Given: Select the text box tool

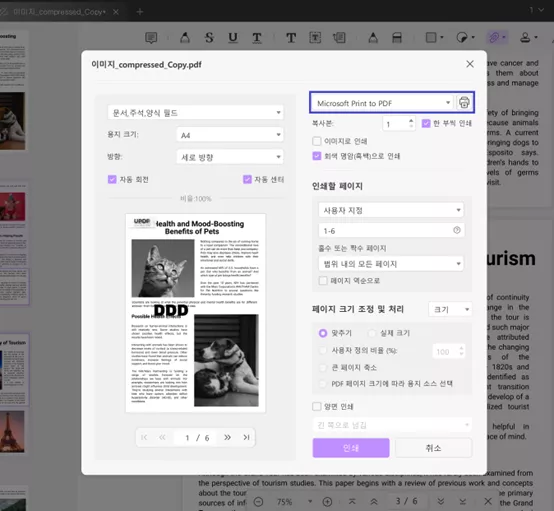Looking at the screenshot, I should pyautogui.click(x=315, y=37).
